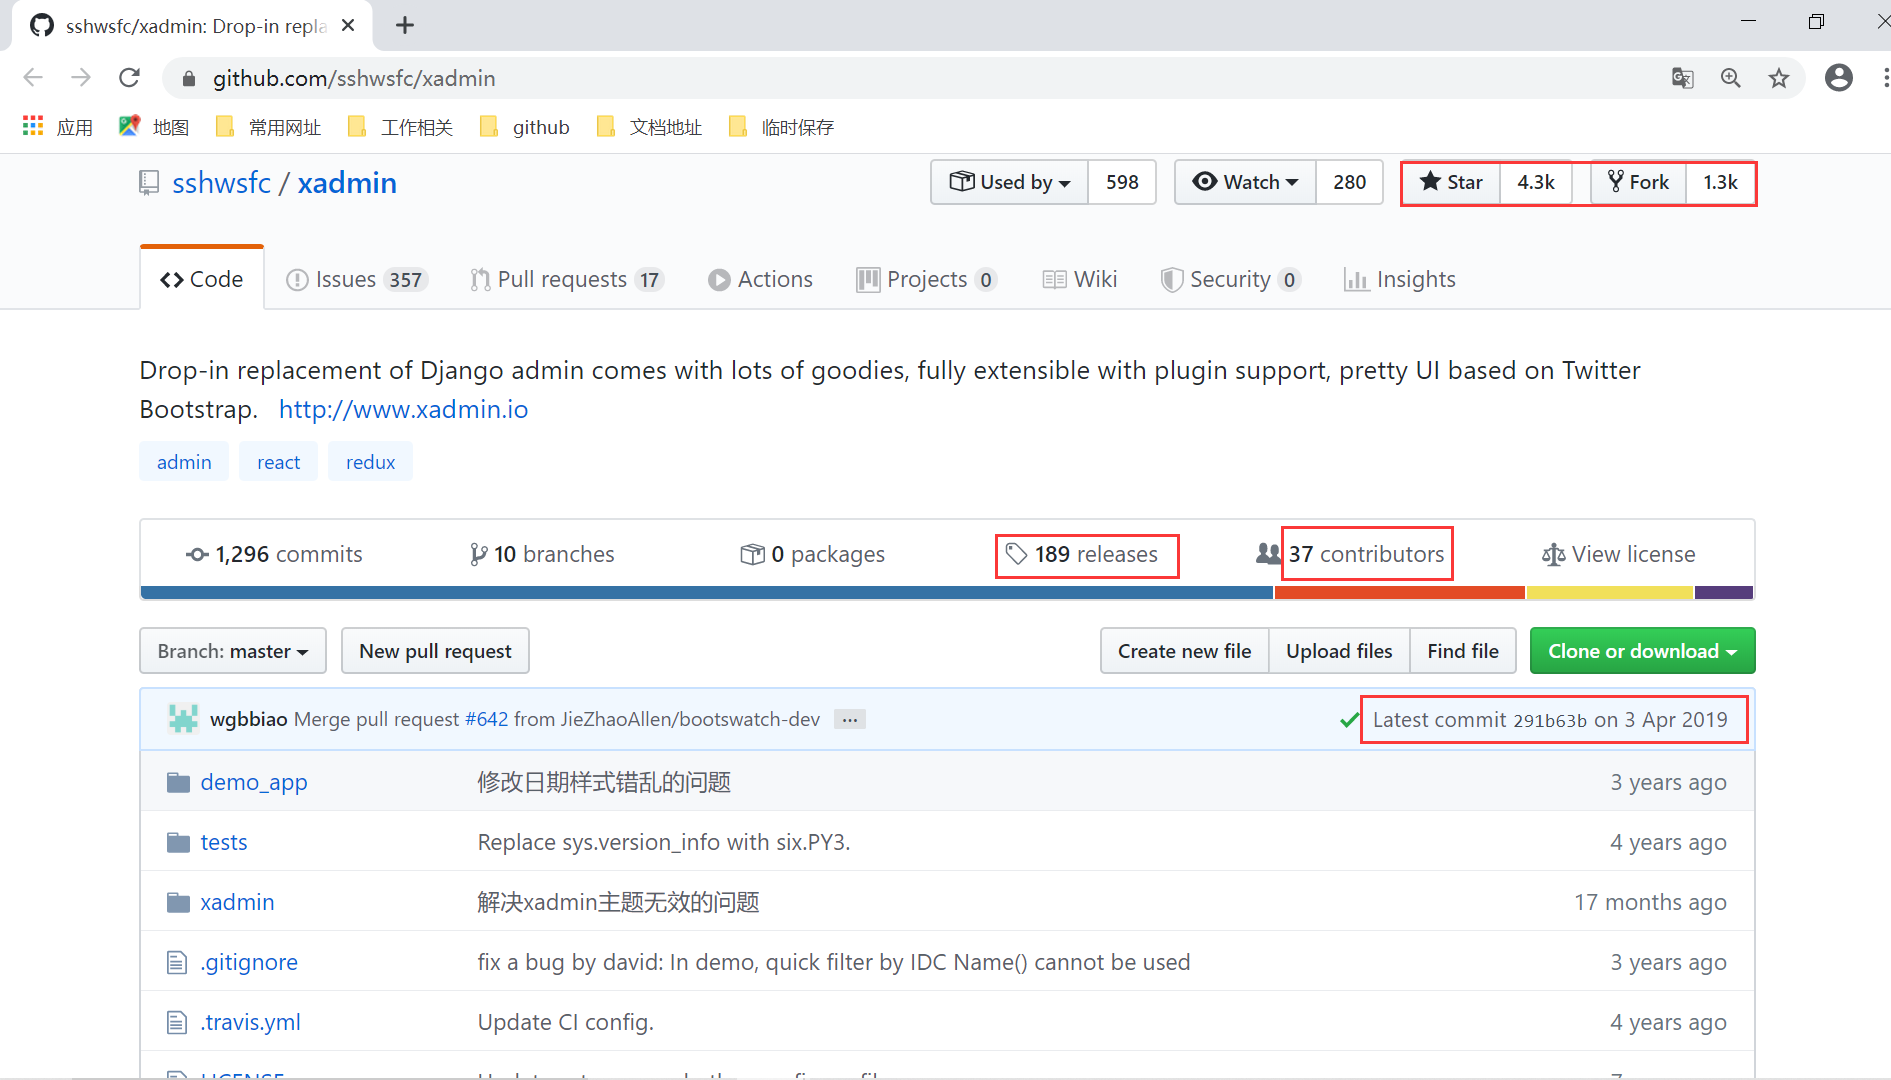Screen dimensions: 1891x1080
Task: Switch to the Issues tab
Action: 357,279
